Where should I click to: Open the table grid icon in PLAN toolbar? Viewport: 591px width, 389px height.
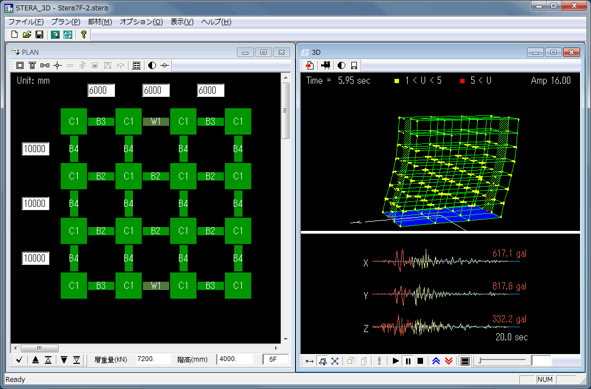pos(136,66)
